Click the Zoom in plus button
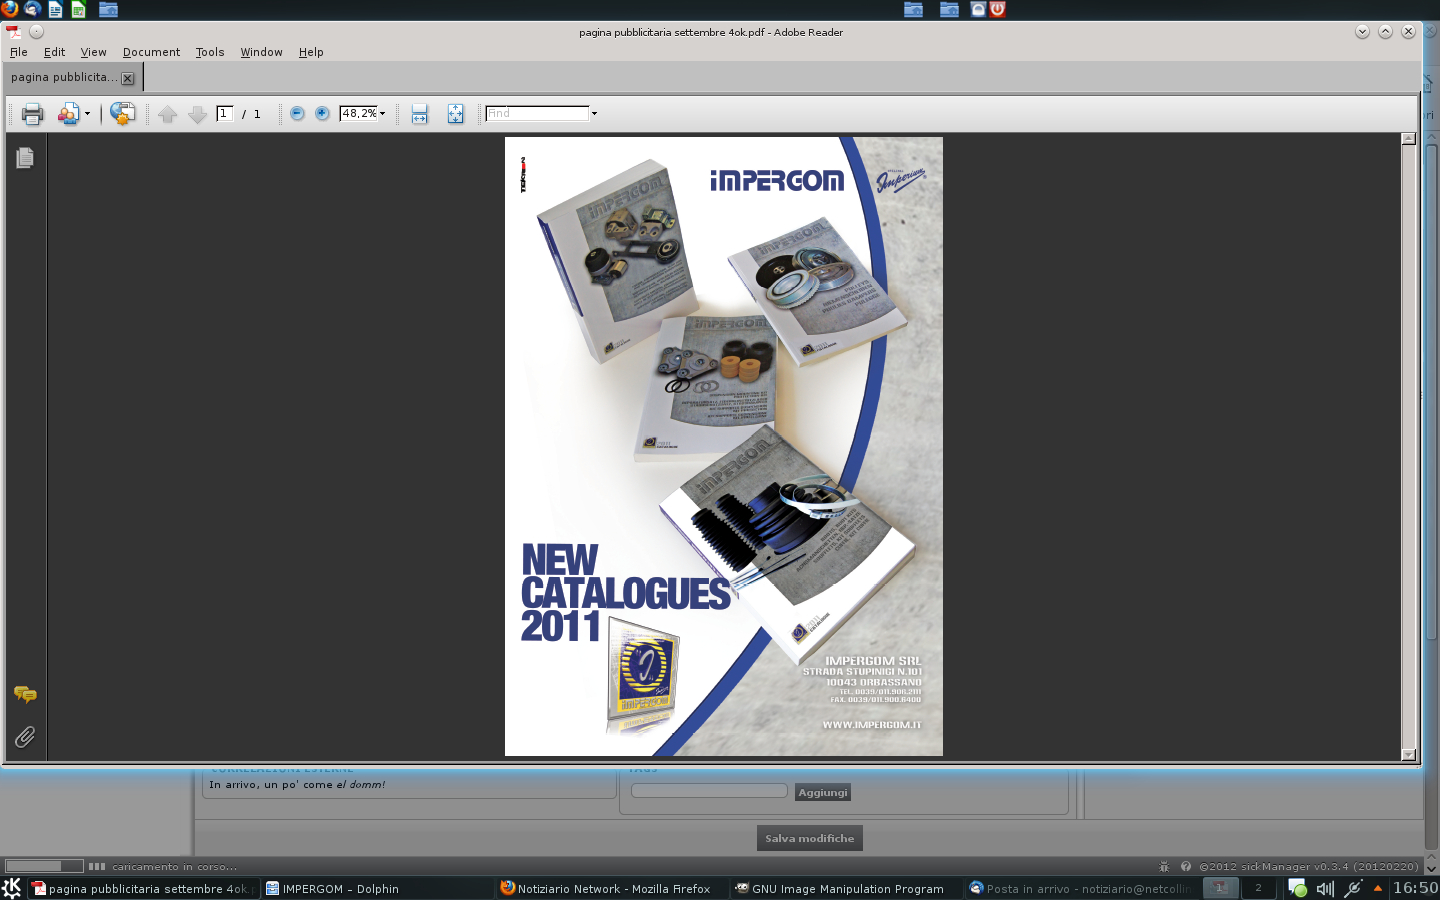 pyautogui.click(x=322, y=113)
